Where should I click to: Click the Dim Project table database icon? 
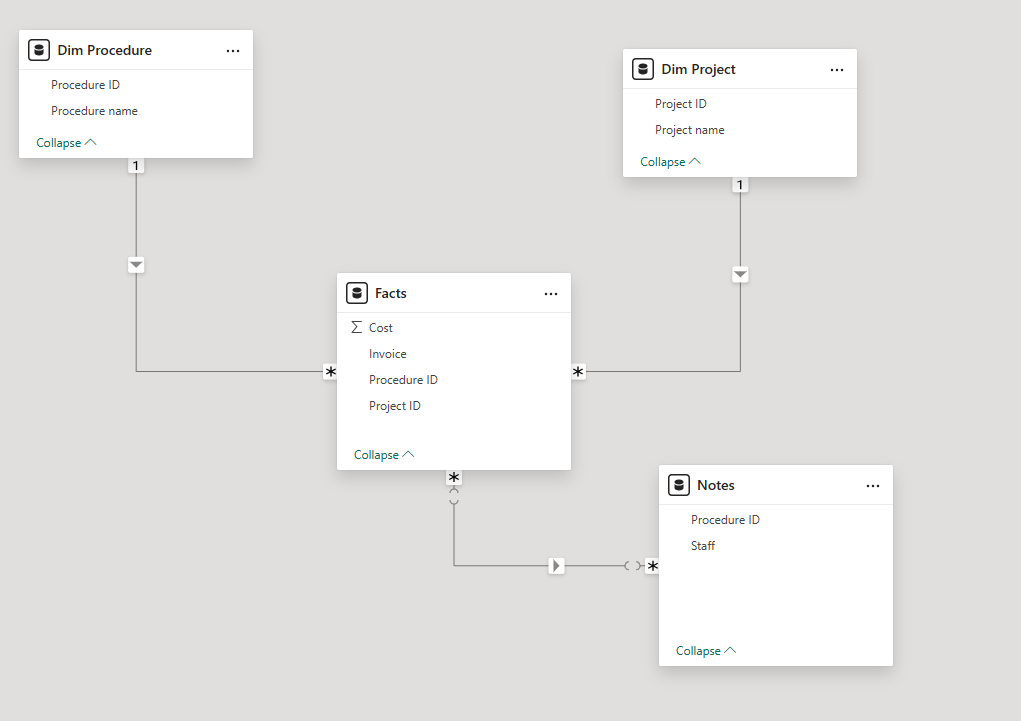[x=643, y=69]
